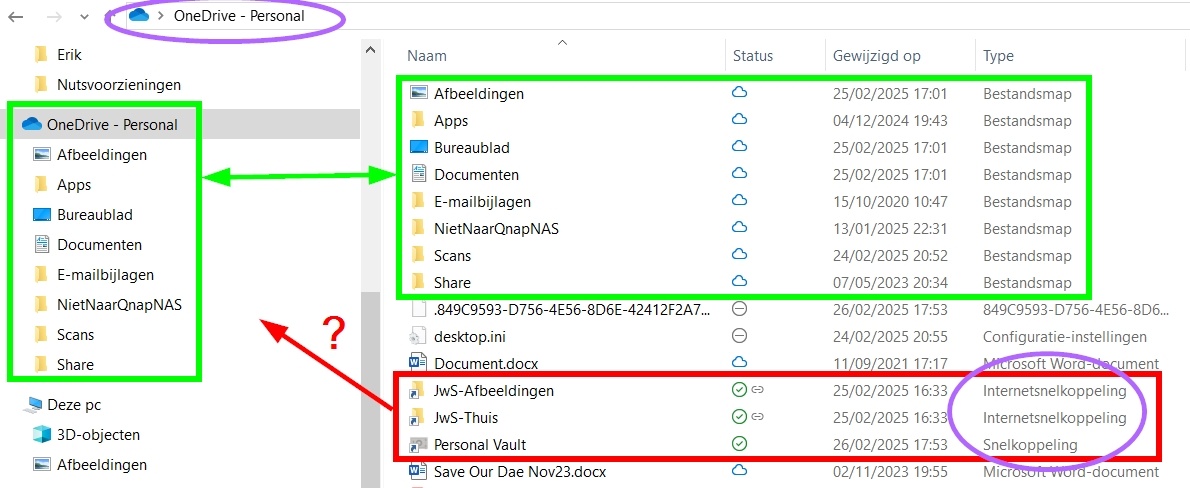This screenshot has height=488, width=1190.
Task: Select the NietNaarQnapNAS folder icon in file list
Action: [417, 228]
